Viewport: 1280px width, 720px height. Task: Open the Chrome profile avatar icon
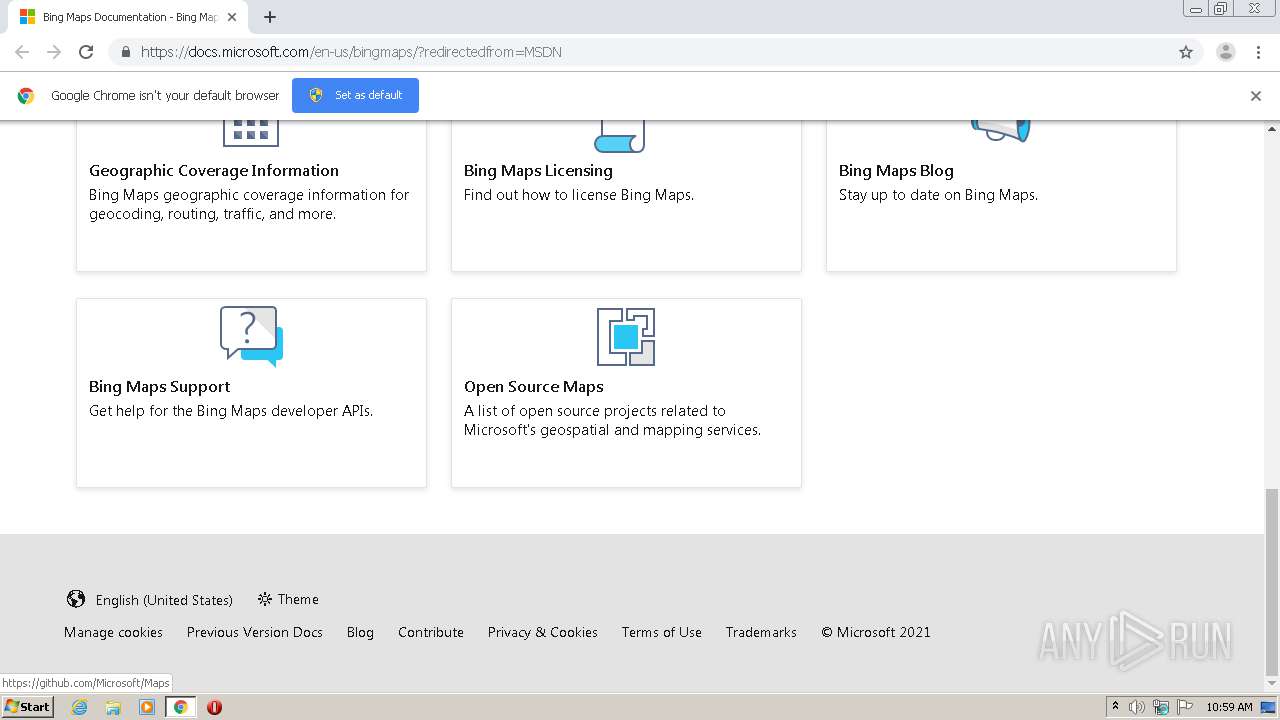click(1226, 52)
